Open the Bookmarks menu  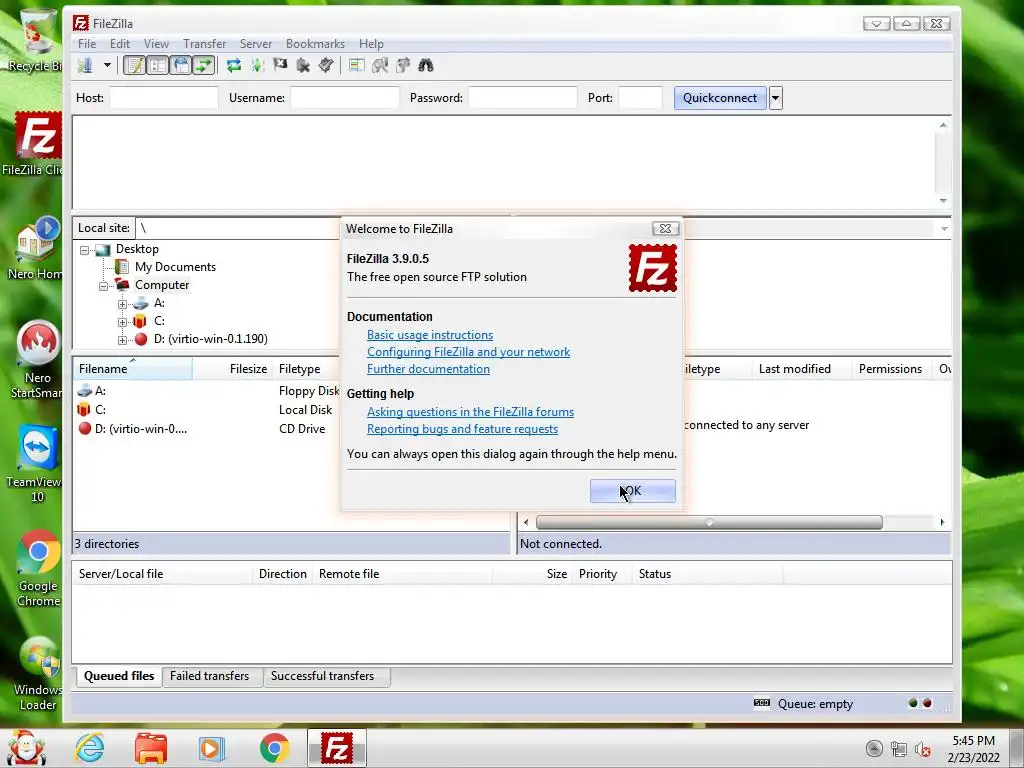315,44
